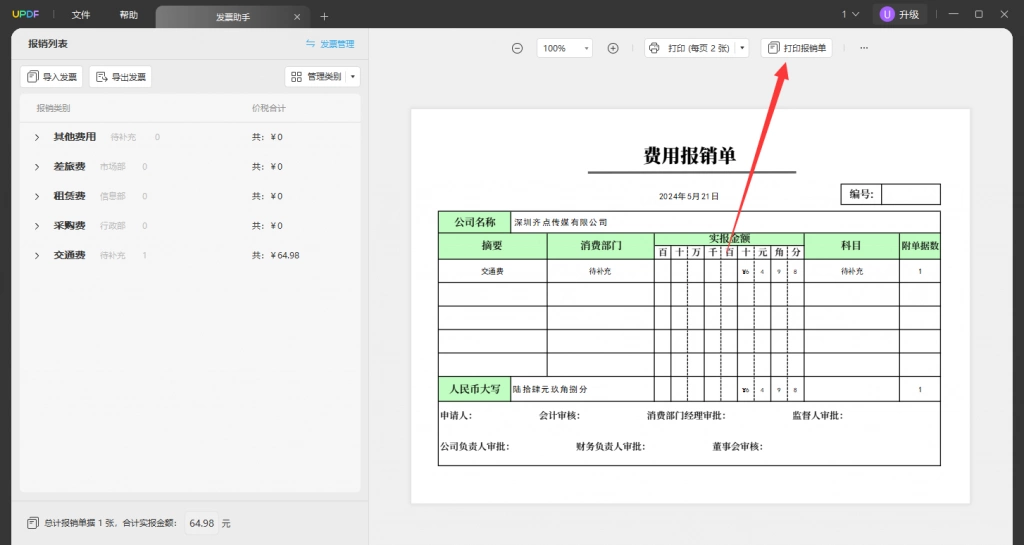Click 陆拾肆元玖角捌分 amount text

(550, 389)
